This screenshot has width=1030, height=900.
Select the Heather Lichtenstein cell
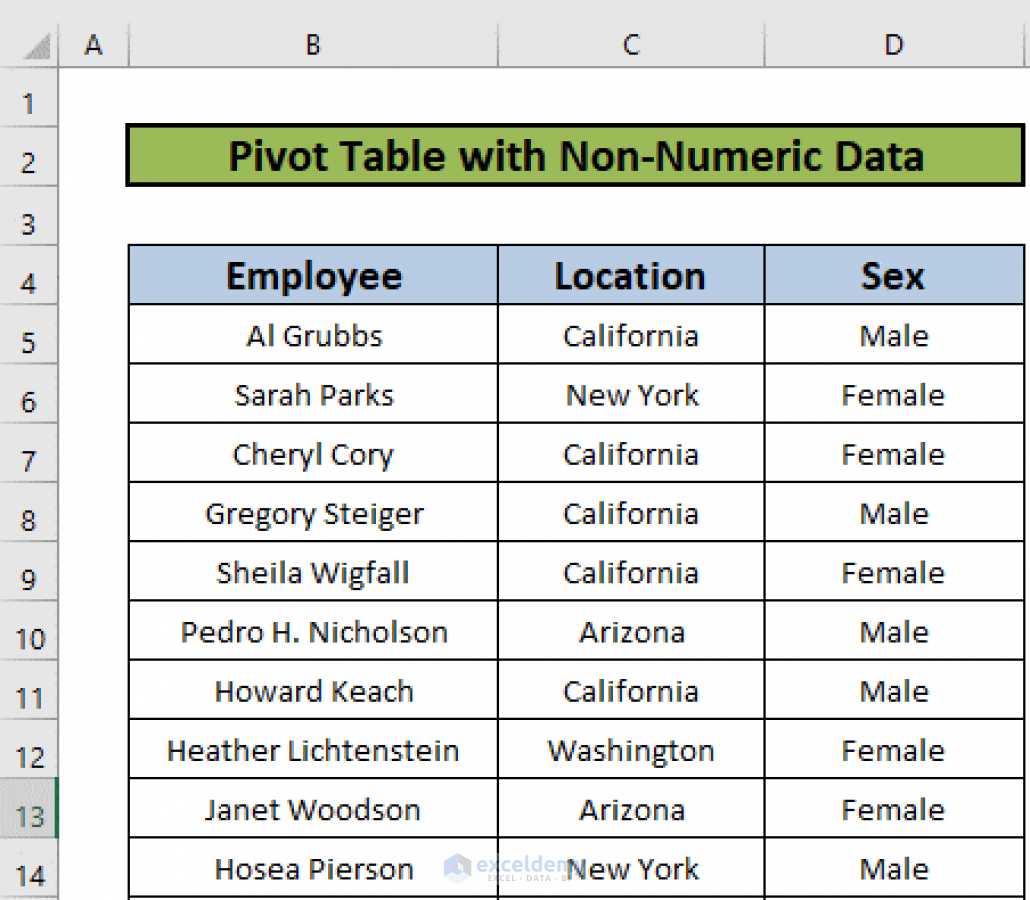(x=313, y=750)
